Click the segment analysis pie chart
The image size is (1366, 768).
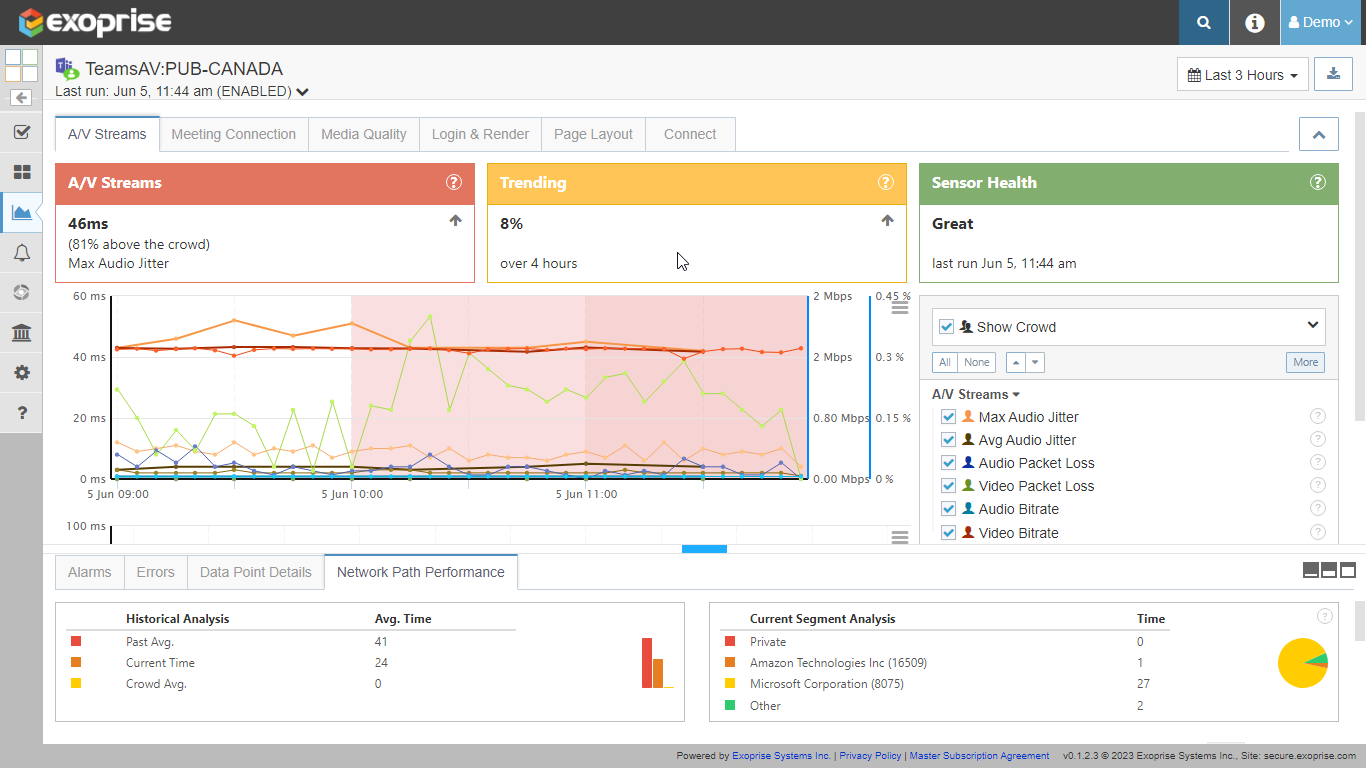point(1303,662)
